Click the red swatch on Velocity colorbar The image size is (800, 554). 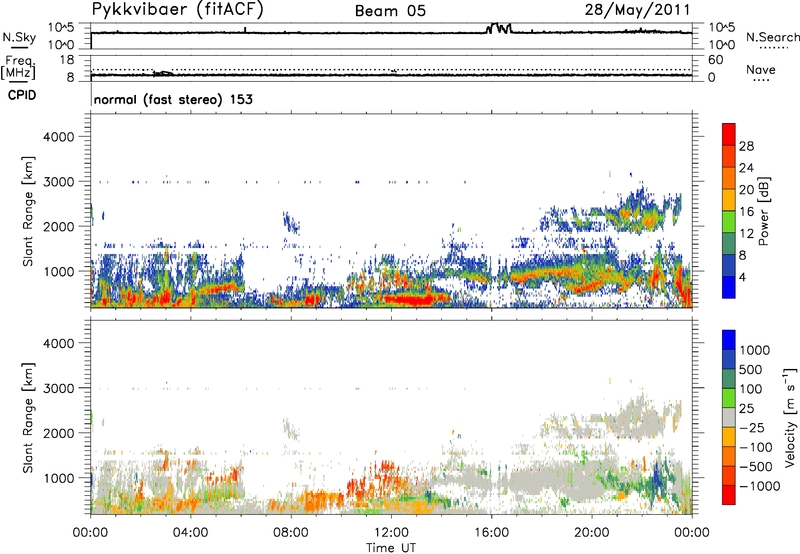[729, 495]
